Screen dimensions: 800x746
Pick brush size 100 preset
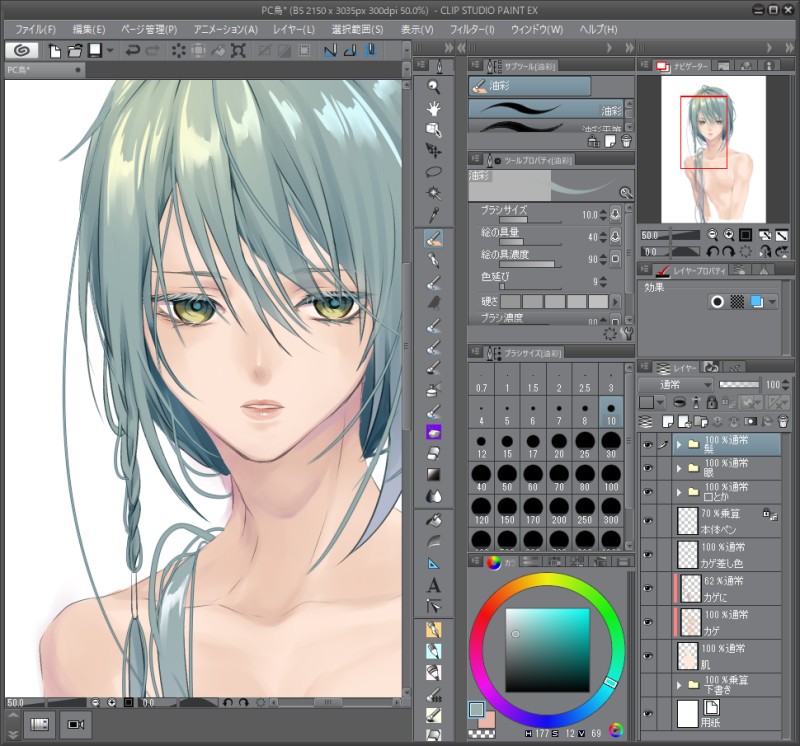611,478
